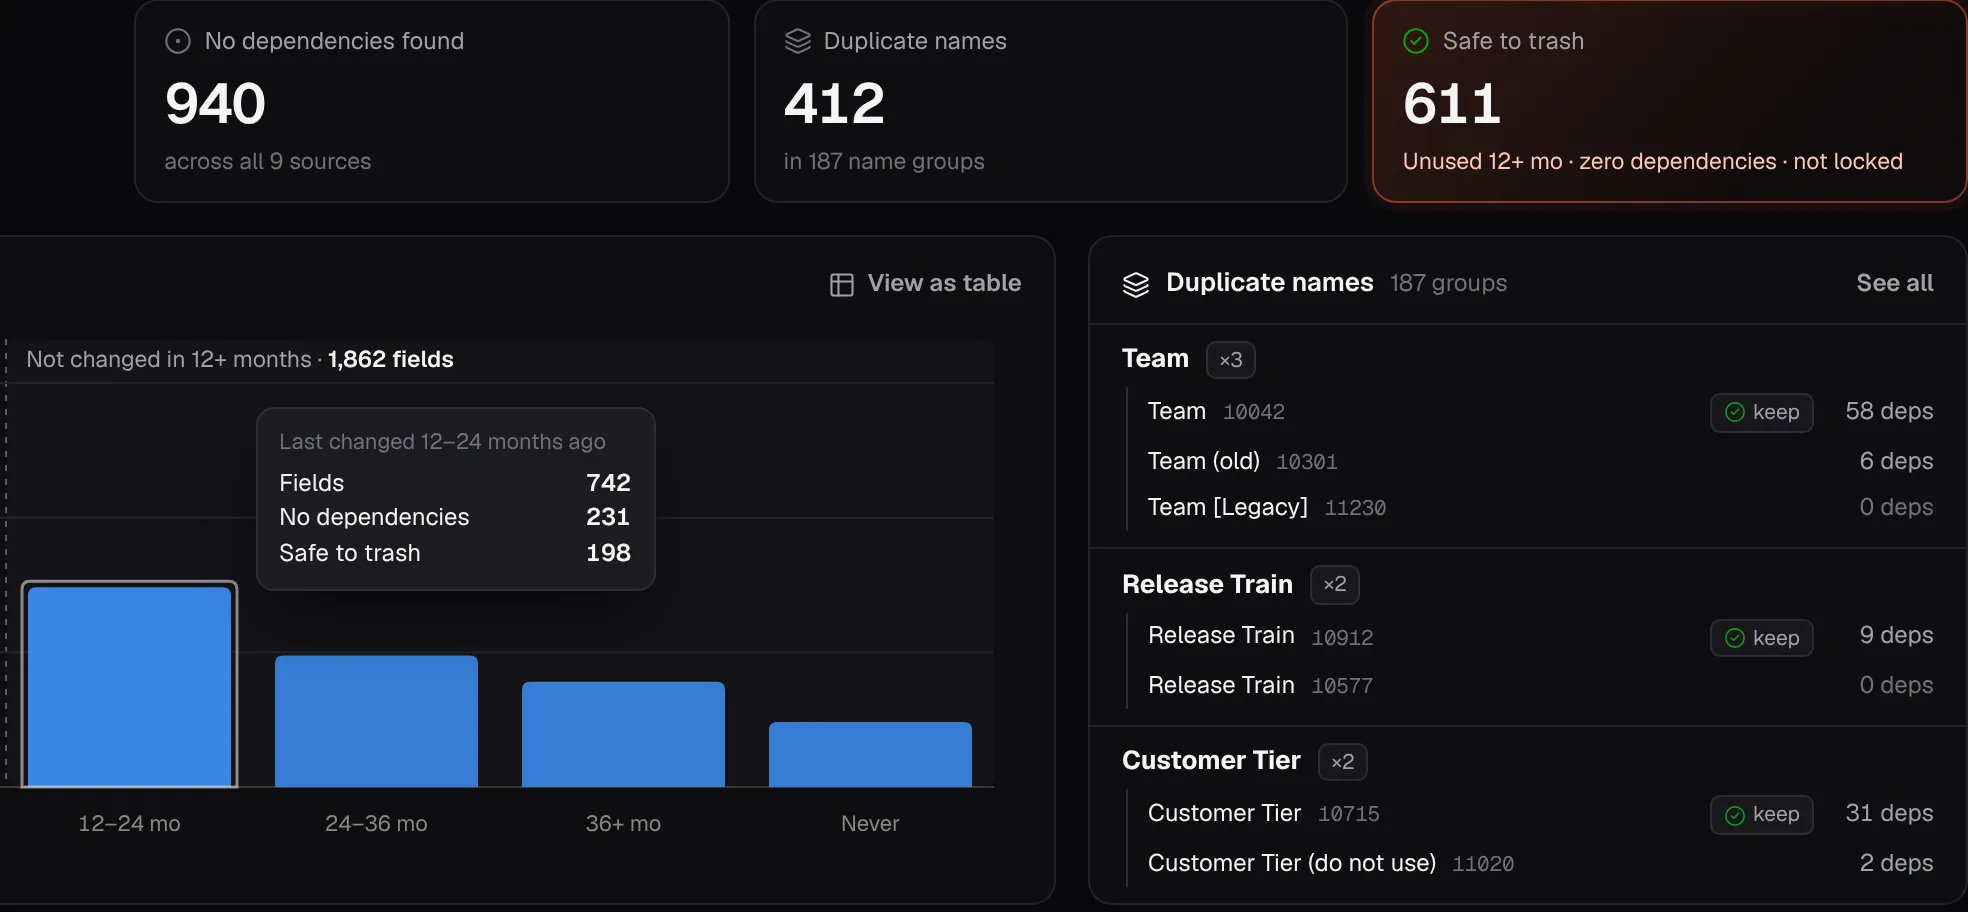
Task: Select the 24–36 mo bar in chart
Action: (376, 721)
